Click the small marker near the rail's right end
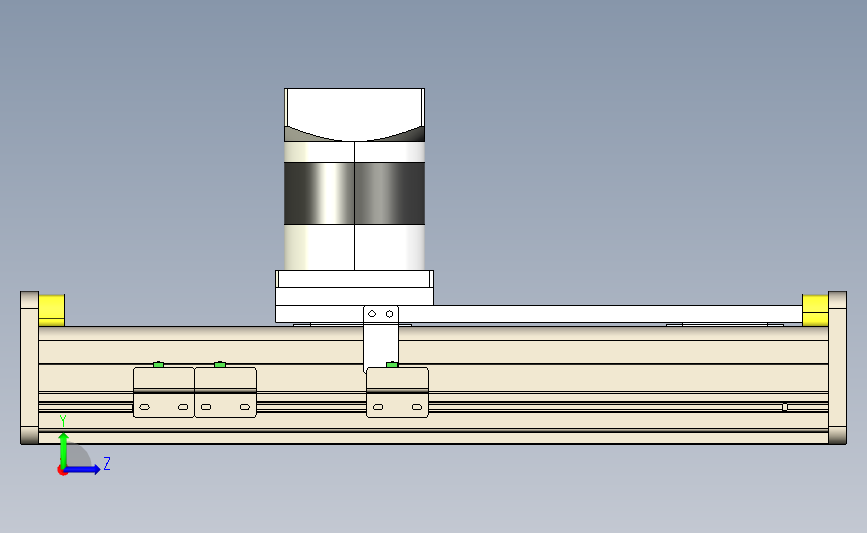 pyautogui.click(x=785, y=407)
